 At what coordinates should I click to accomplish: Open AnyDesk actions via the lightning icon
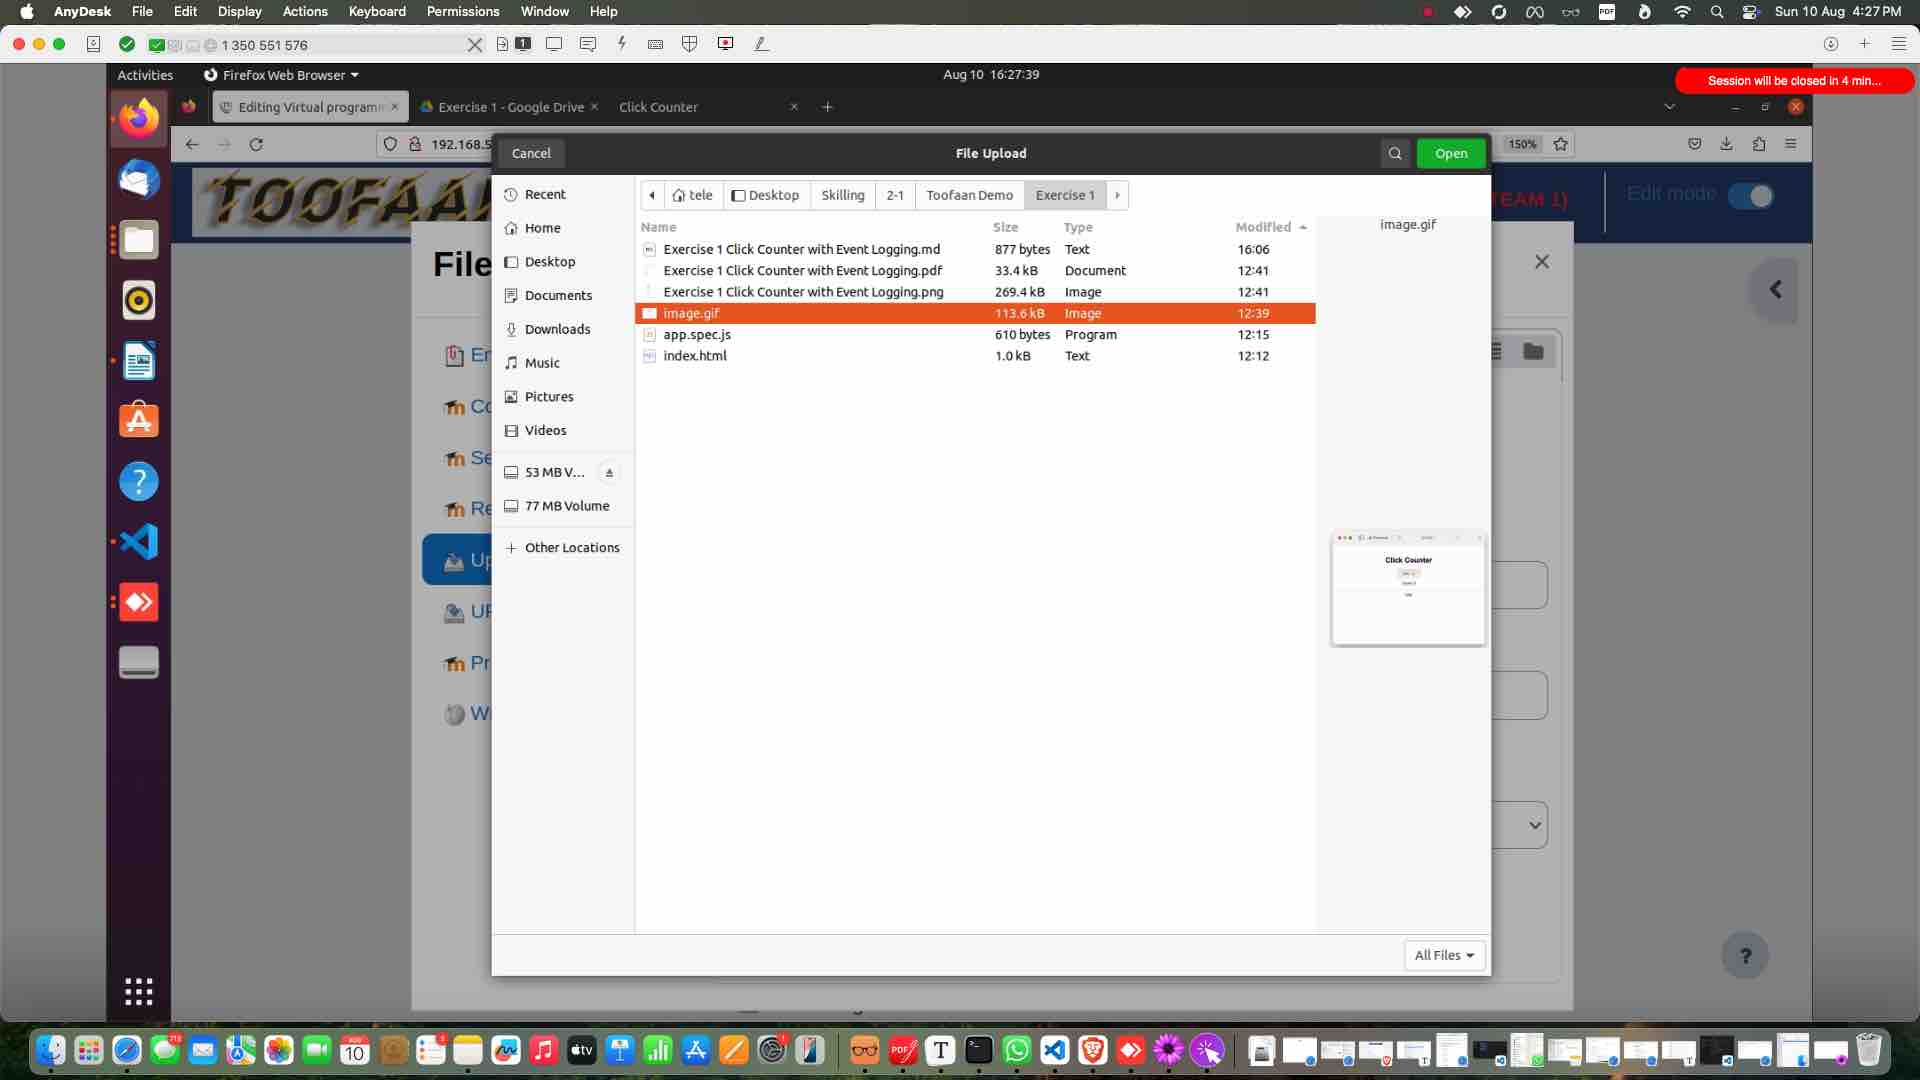coord(622,44)
